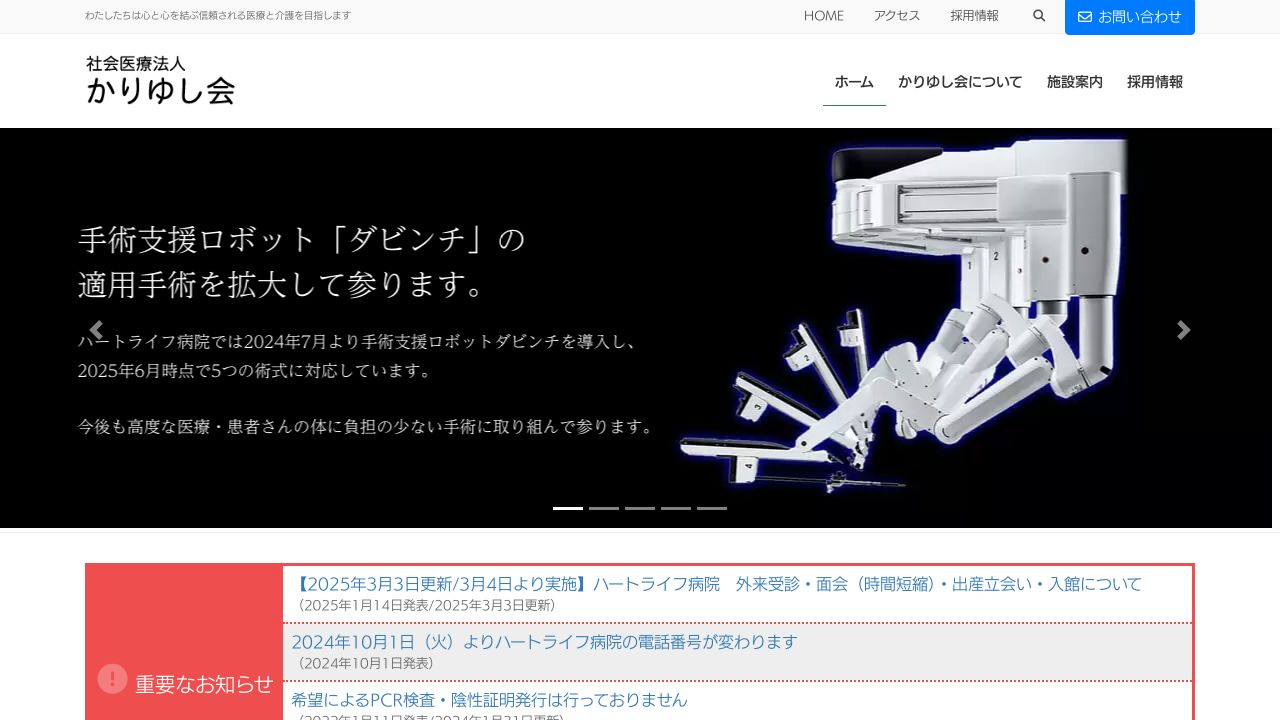Jump to third carousel slide indicator
1280x720 pixels.
pyautogui.click(x=640, y=508)
